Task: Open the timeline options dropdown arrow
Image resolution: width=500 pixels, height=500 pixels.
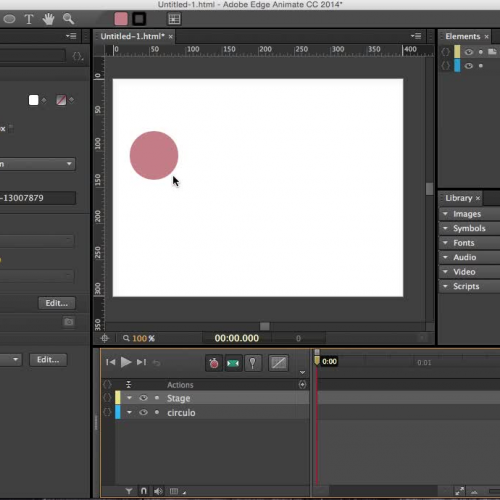Action: coord(302,372)
